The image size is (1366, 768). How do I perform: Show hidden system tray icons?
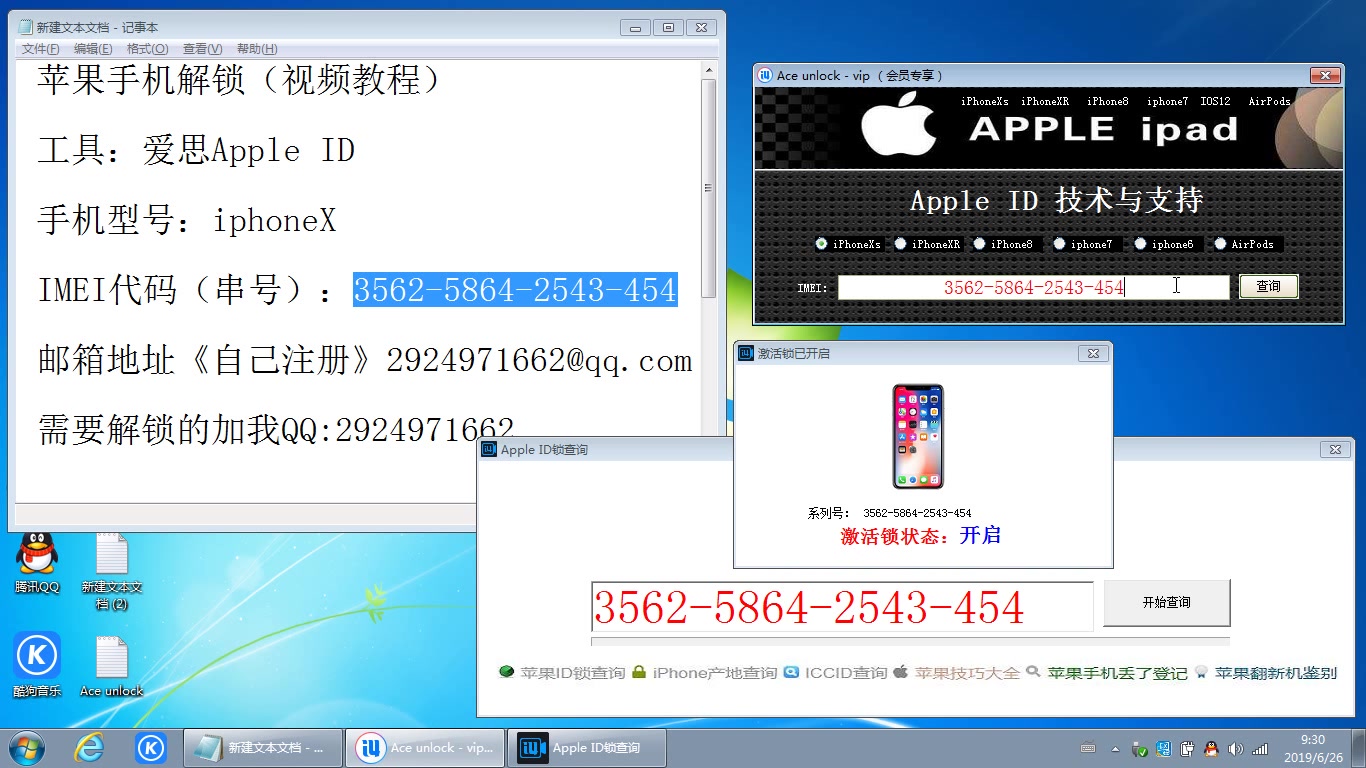point(1115,749)
